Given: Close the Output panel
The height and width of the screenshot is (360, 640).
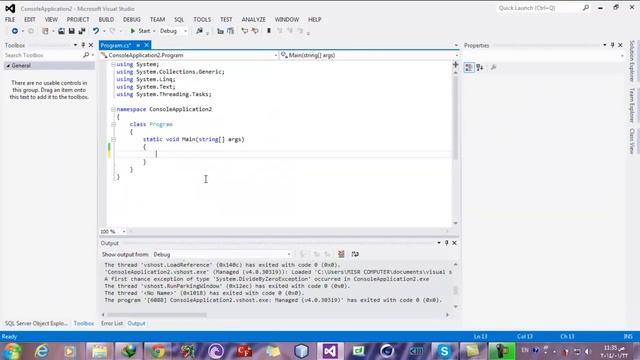Looking at the screenshot, I should (x=454, y=243).
